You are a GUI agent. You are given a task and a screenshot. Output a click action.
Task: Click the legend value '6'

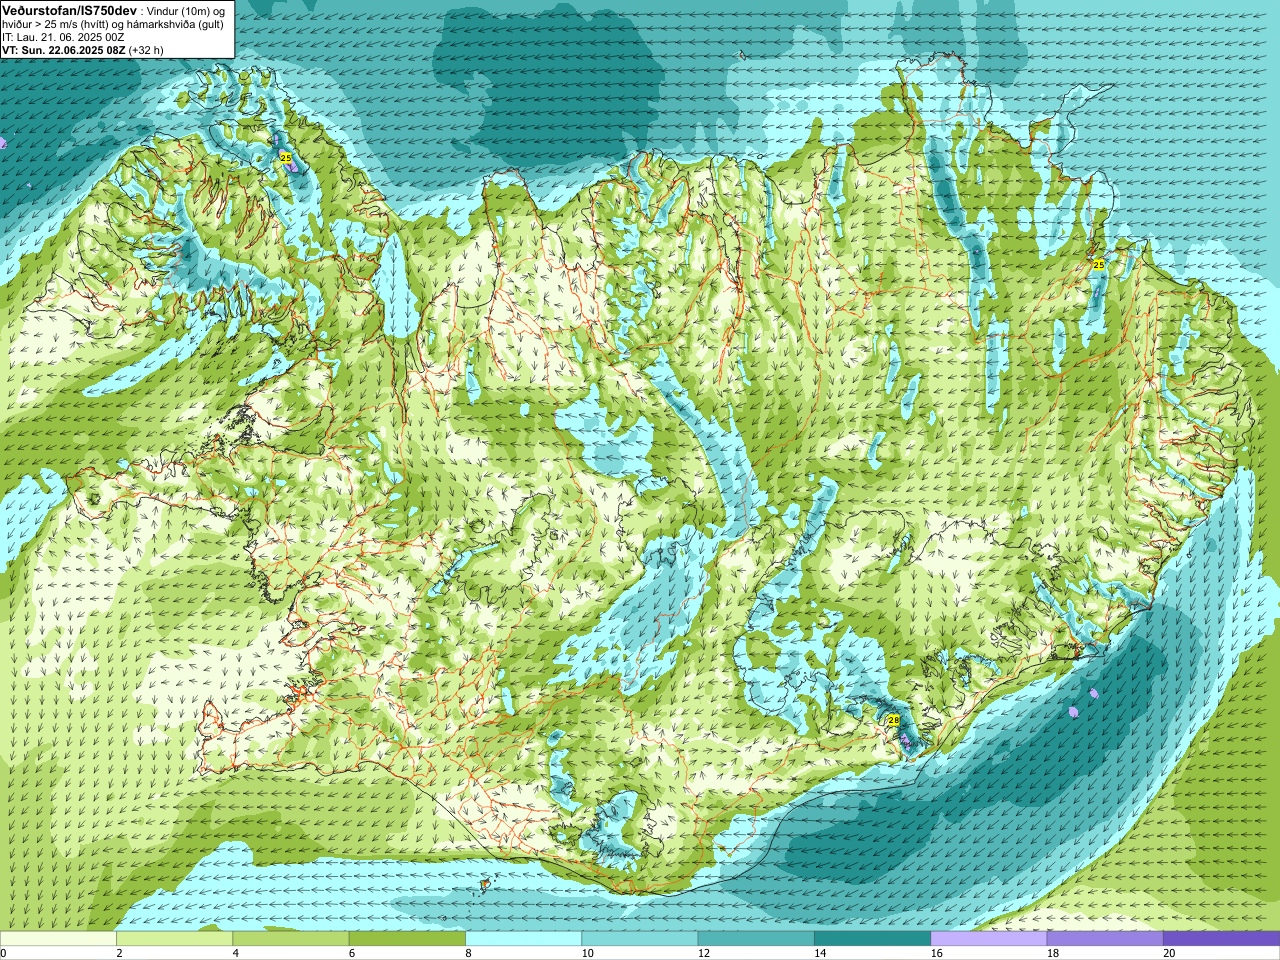pyautogui.click(x=351, y=953)
